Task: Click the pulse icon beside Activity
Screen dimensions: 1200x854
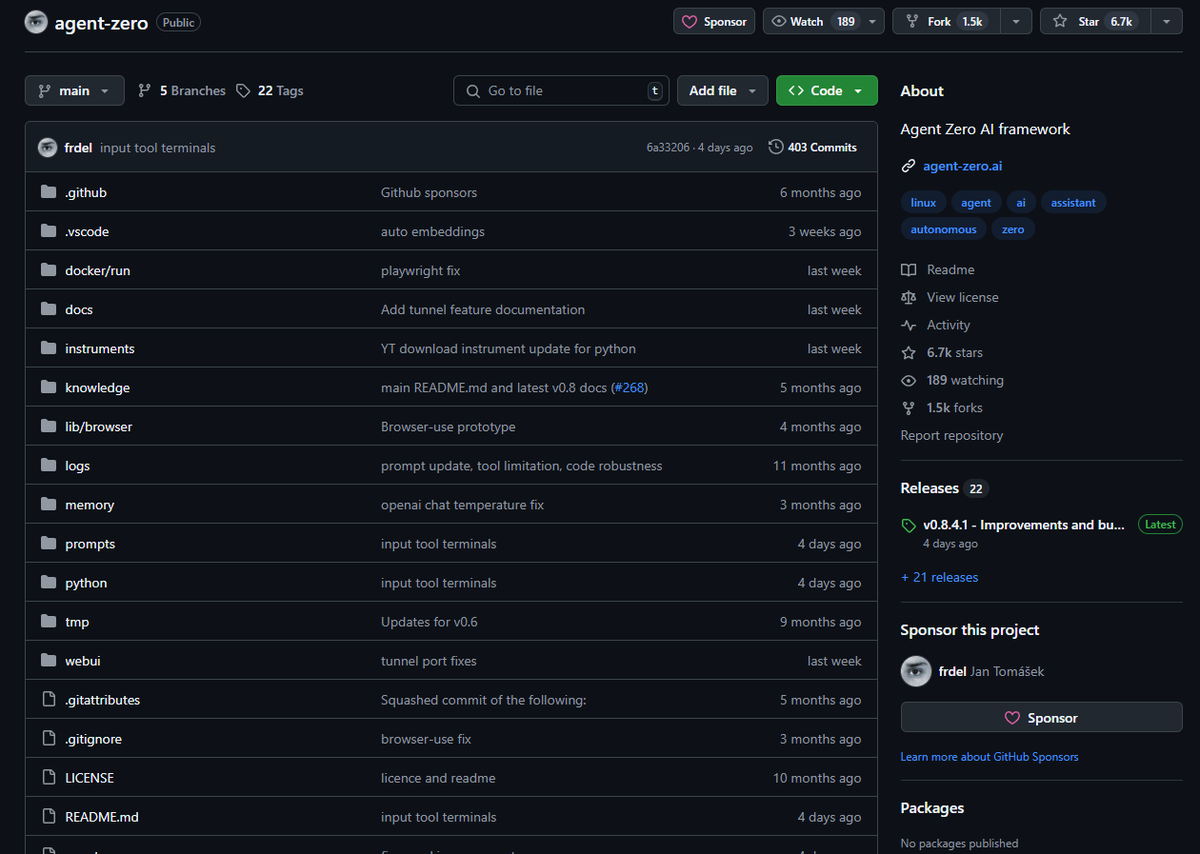Action: coord(908,325)
